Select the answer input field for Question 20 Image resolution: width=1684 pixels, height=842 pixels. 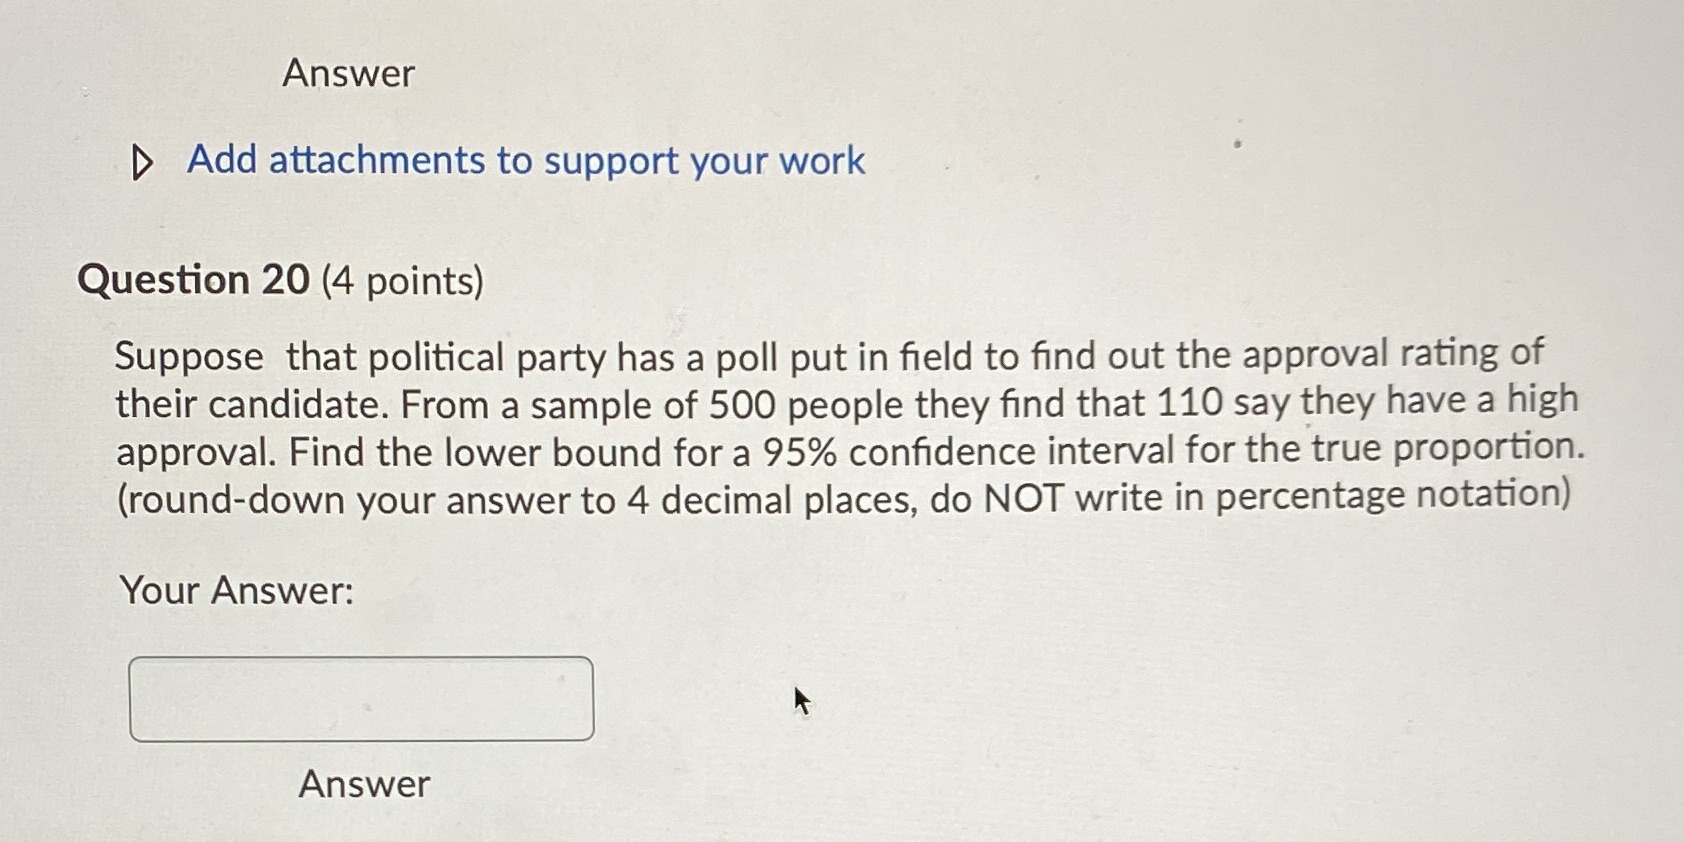[360, 697]
